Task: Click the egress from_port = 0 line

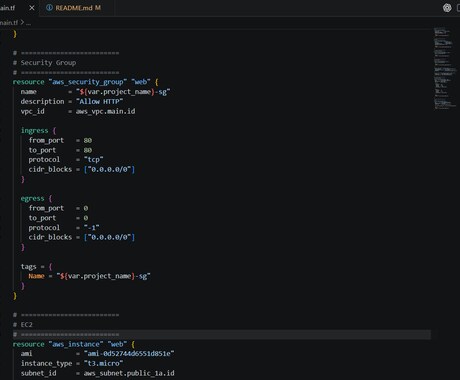Action: tap(58, 208)
